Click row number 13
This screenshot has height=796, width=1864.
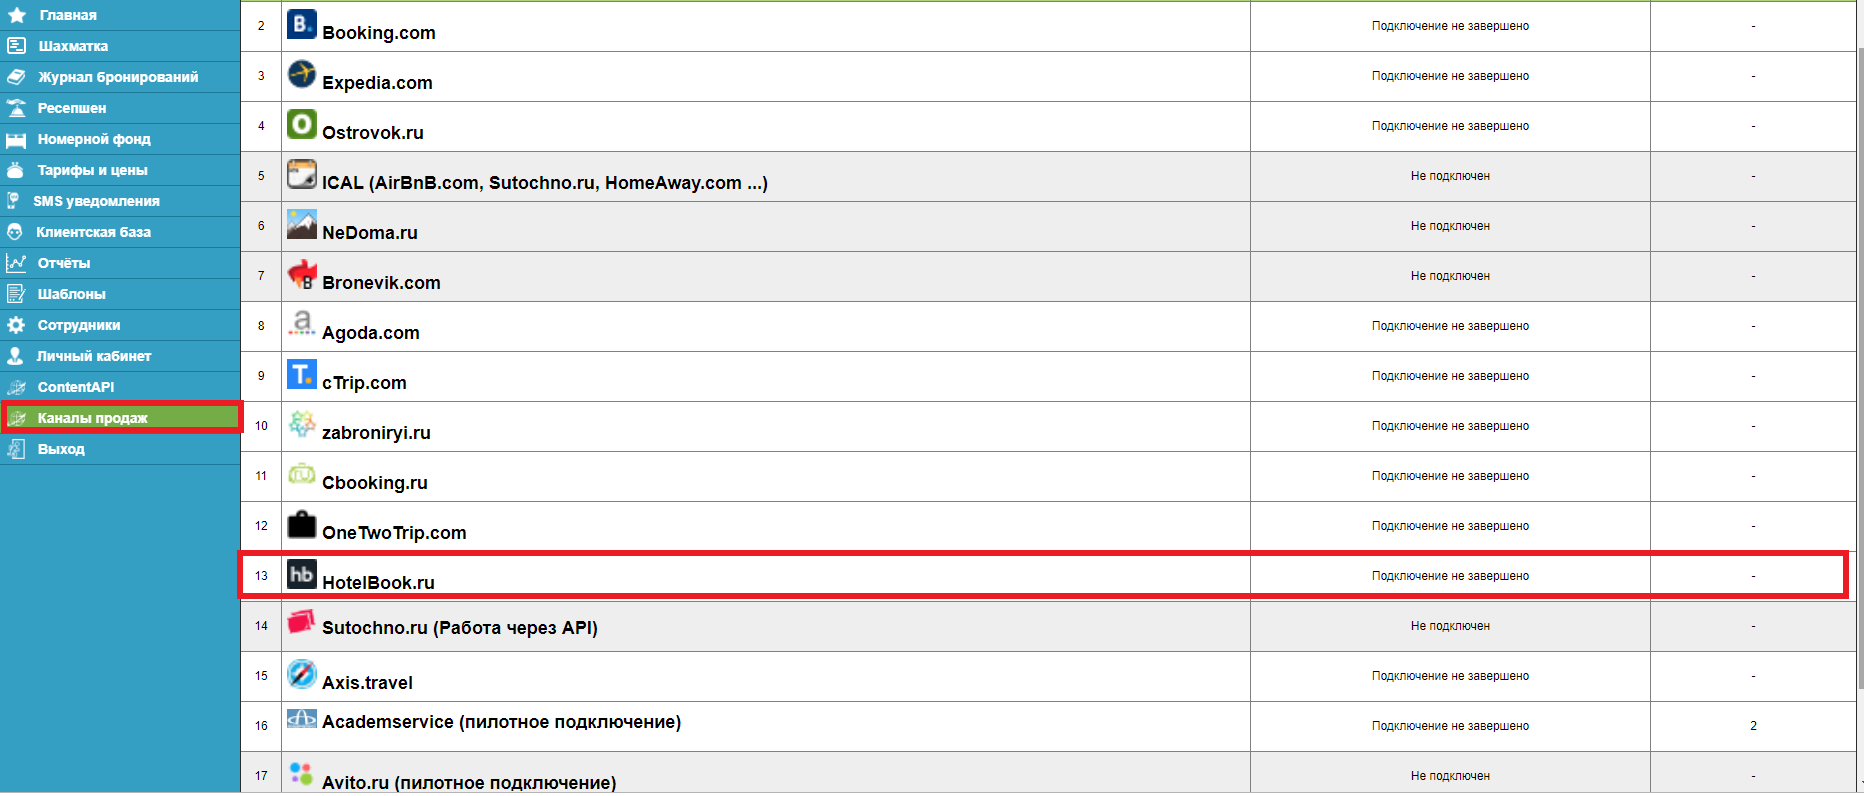[261, 576]
